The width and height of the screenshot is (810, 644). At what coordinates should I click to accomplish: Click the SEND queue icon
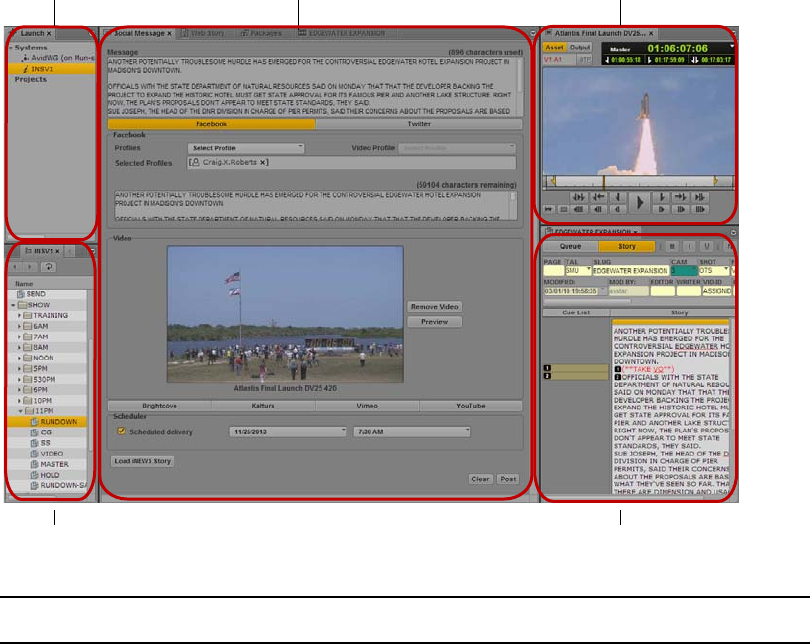point(21,294)
